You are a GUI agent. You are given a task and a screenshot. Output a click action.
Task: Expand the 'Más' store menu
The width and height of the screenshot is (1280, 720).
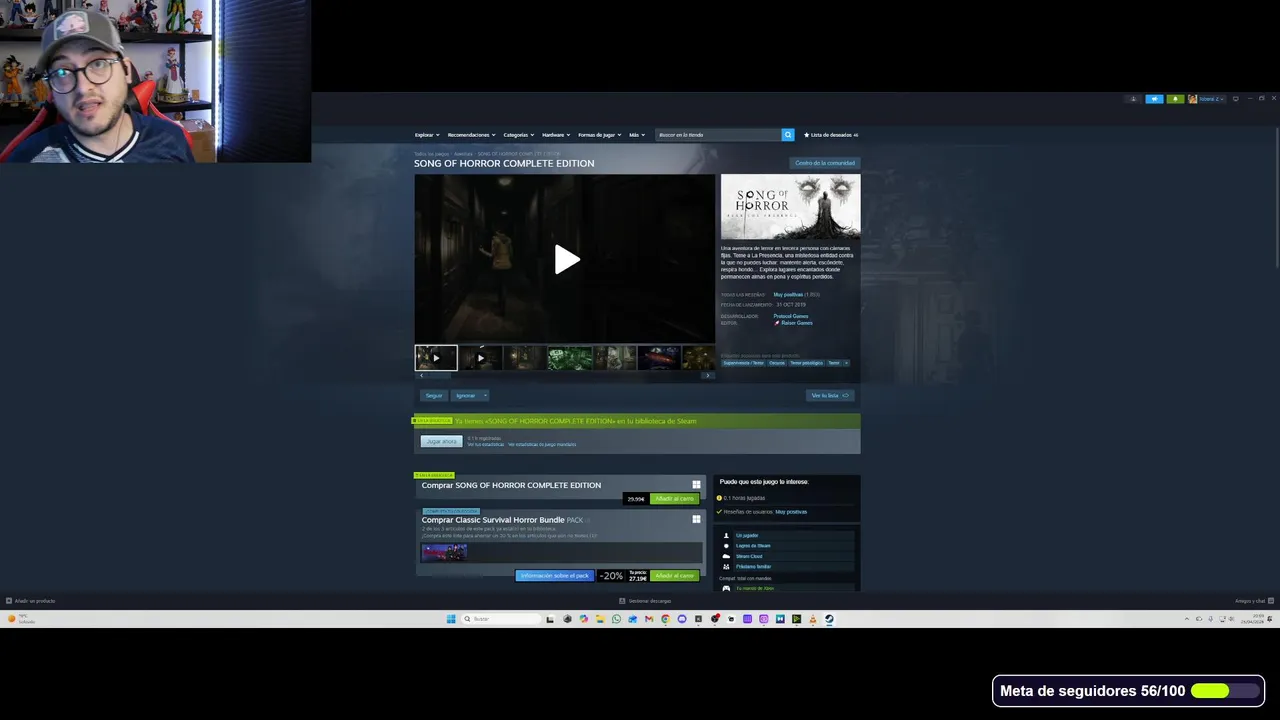click(x=636, y=134)
